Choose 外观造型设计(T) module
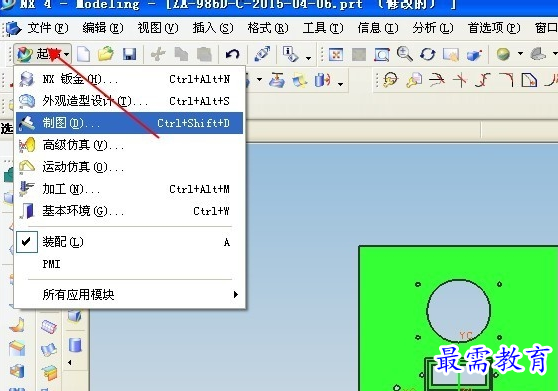 (130, 101)
